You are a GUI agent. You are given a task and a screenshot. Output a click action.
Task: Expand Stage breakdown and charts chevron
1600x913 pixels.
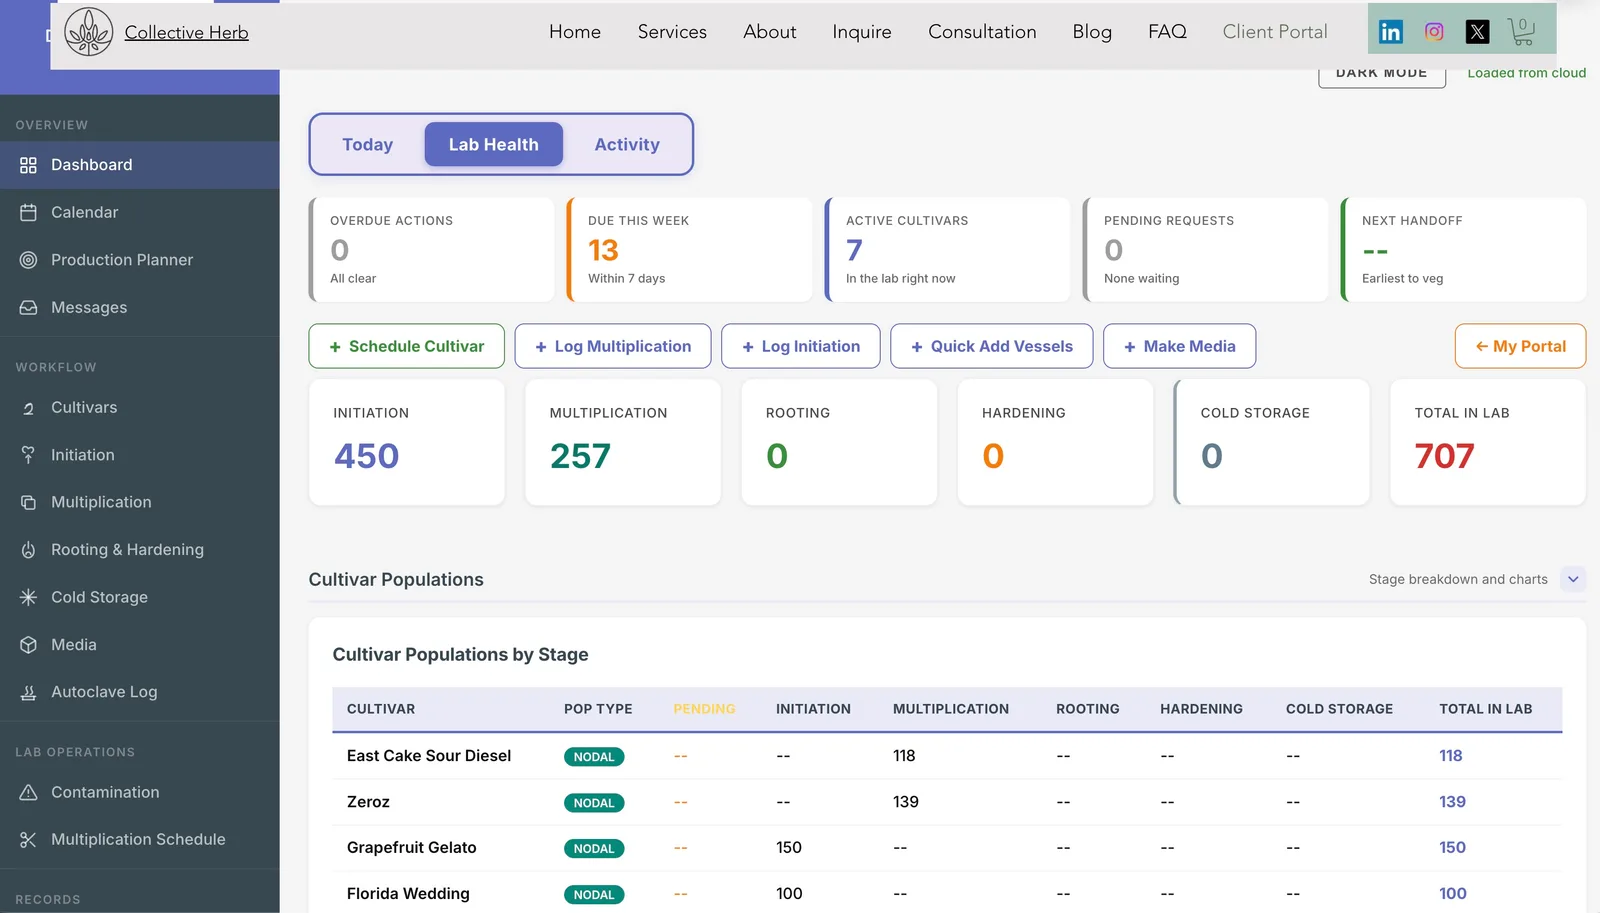1573,579
